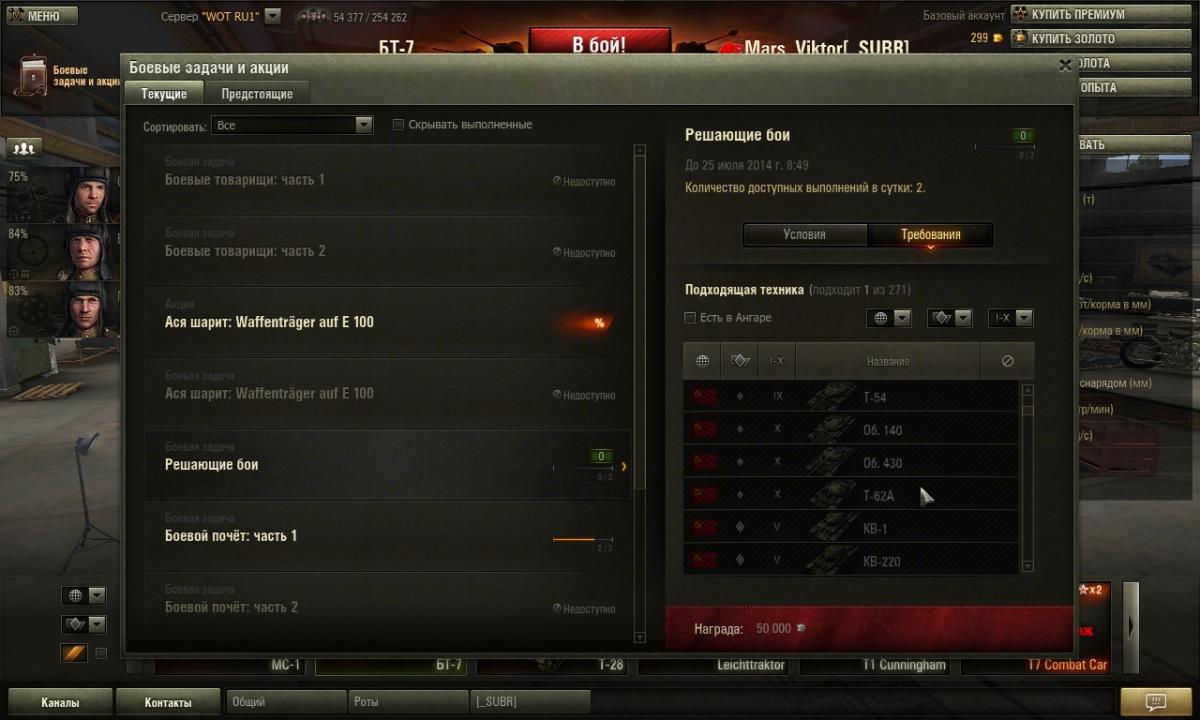Screen dimensions: 1200x720
Task: Switch to the Предстоящие tab
Action: [x=257, y=93]
